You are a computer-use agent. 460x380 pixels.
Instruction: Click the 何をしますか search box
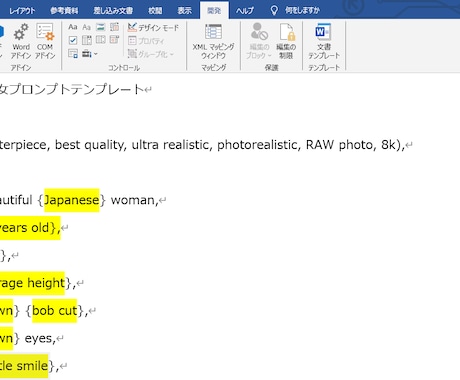pyautogui.click(x=302, y=11)
